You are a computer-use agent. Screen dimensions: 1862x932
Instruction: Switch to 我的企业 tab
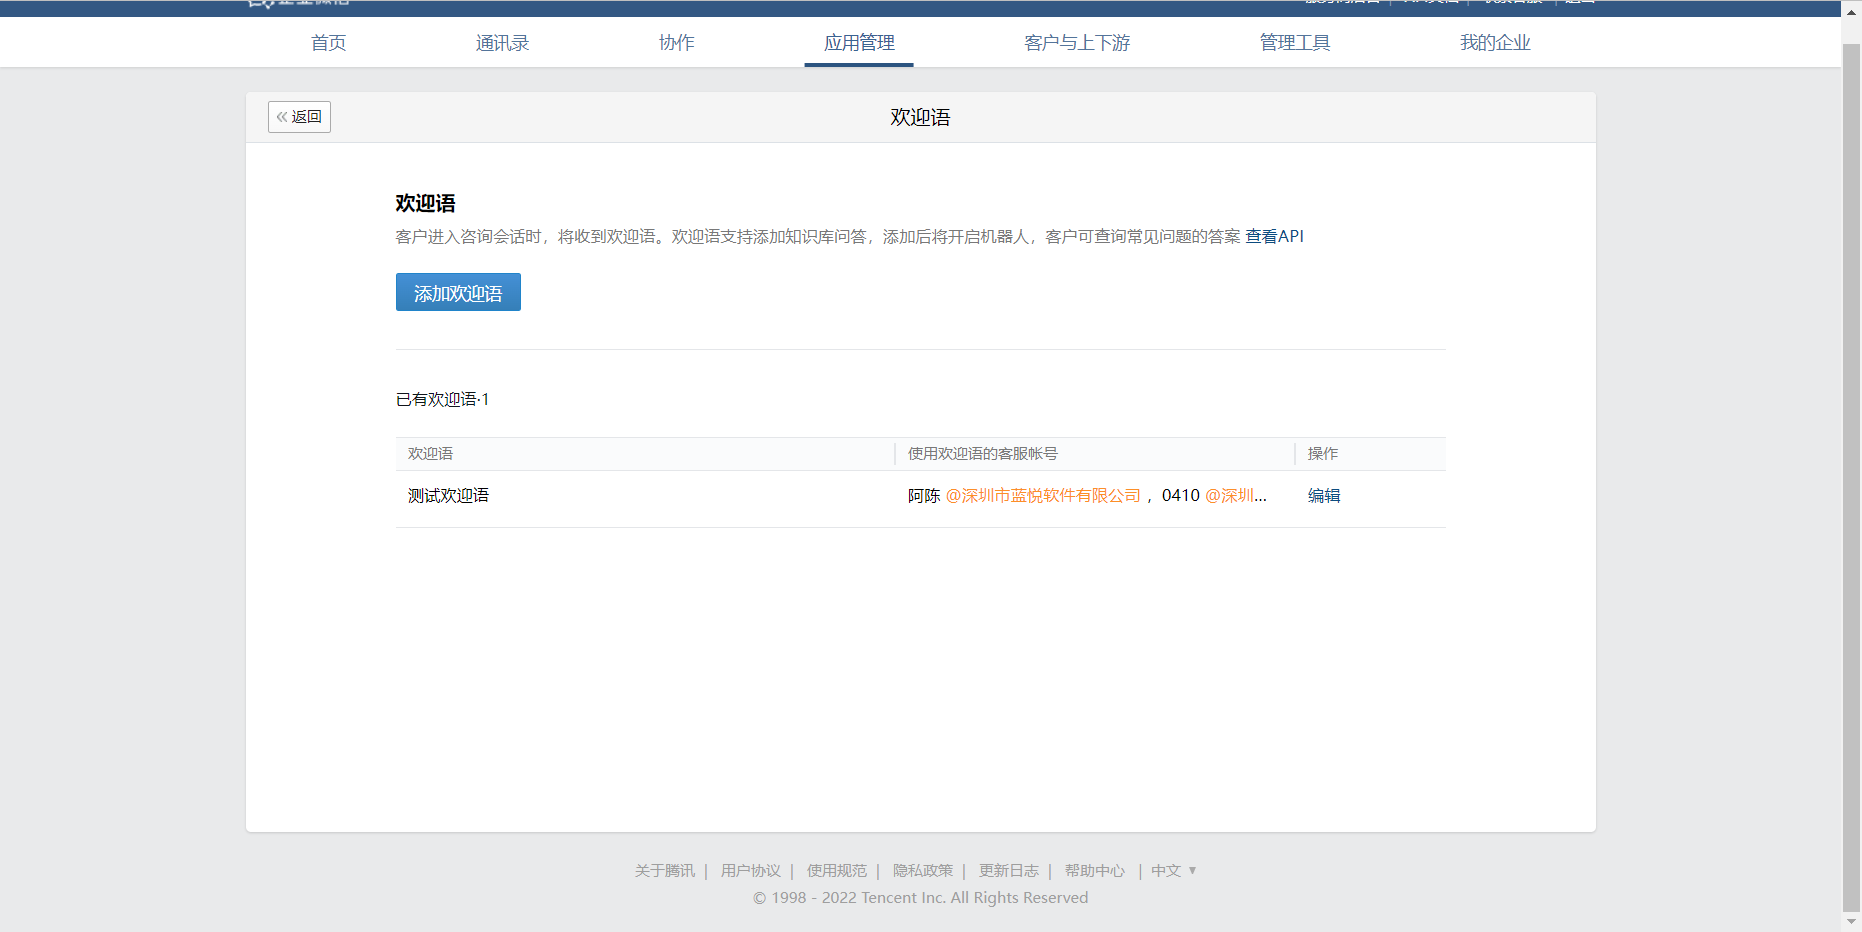1495,43
